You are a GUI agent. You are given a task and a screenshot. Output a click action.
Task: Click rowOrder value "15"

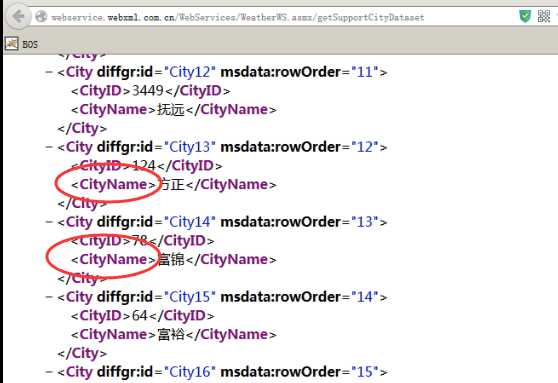[365, 372]
